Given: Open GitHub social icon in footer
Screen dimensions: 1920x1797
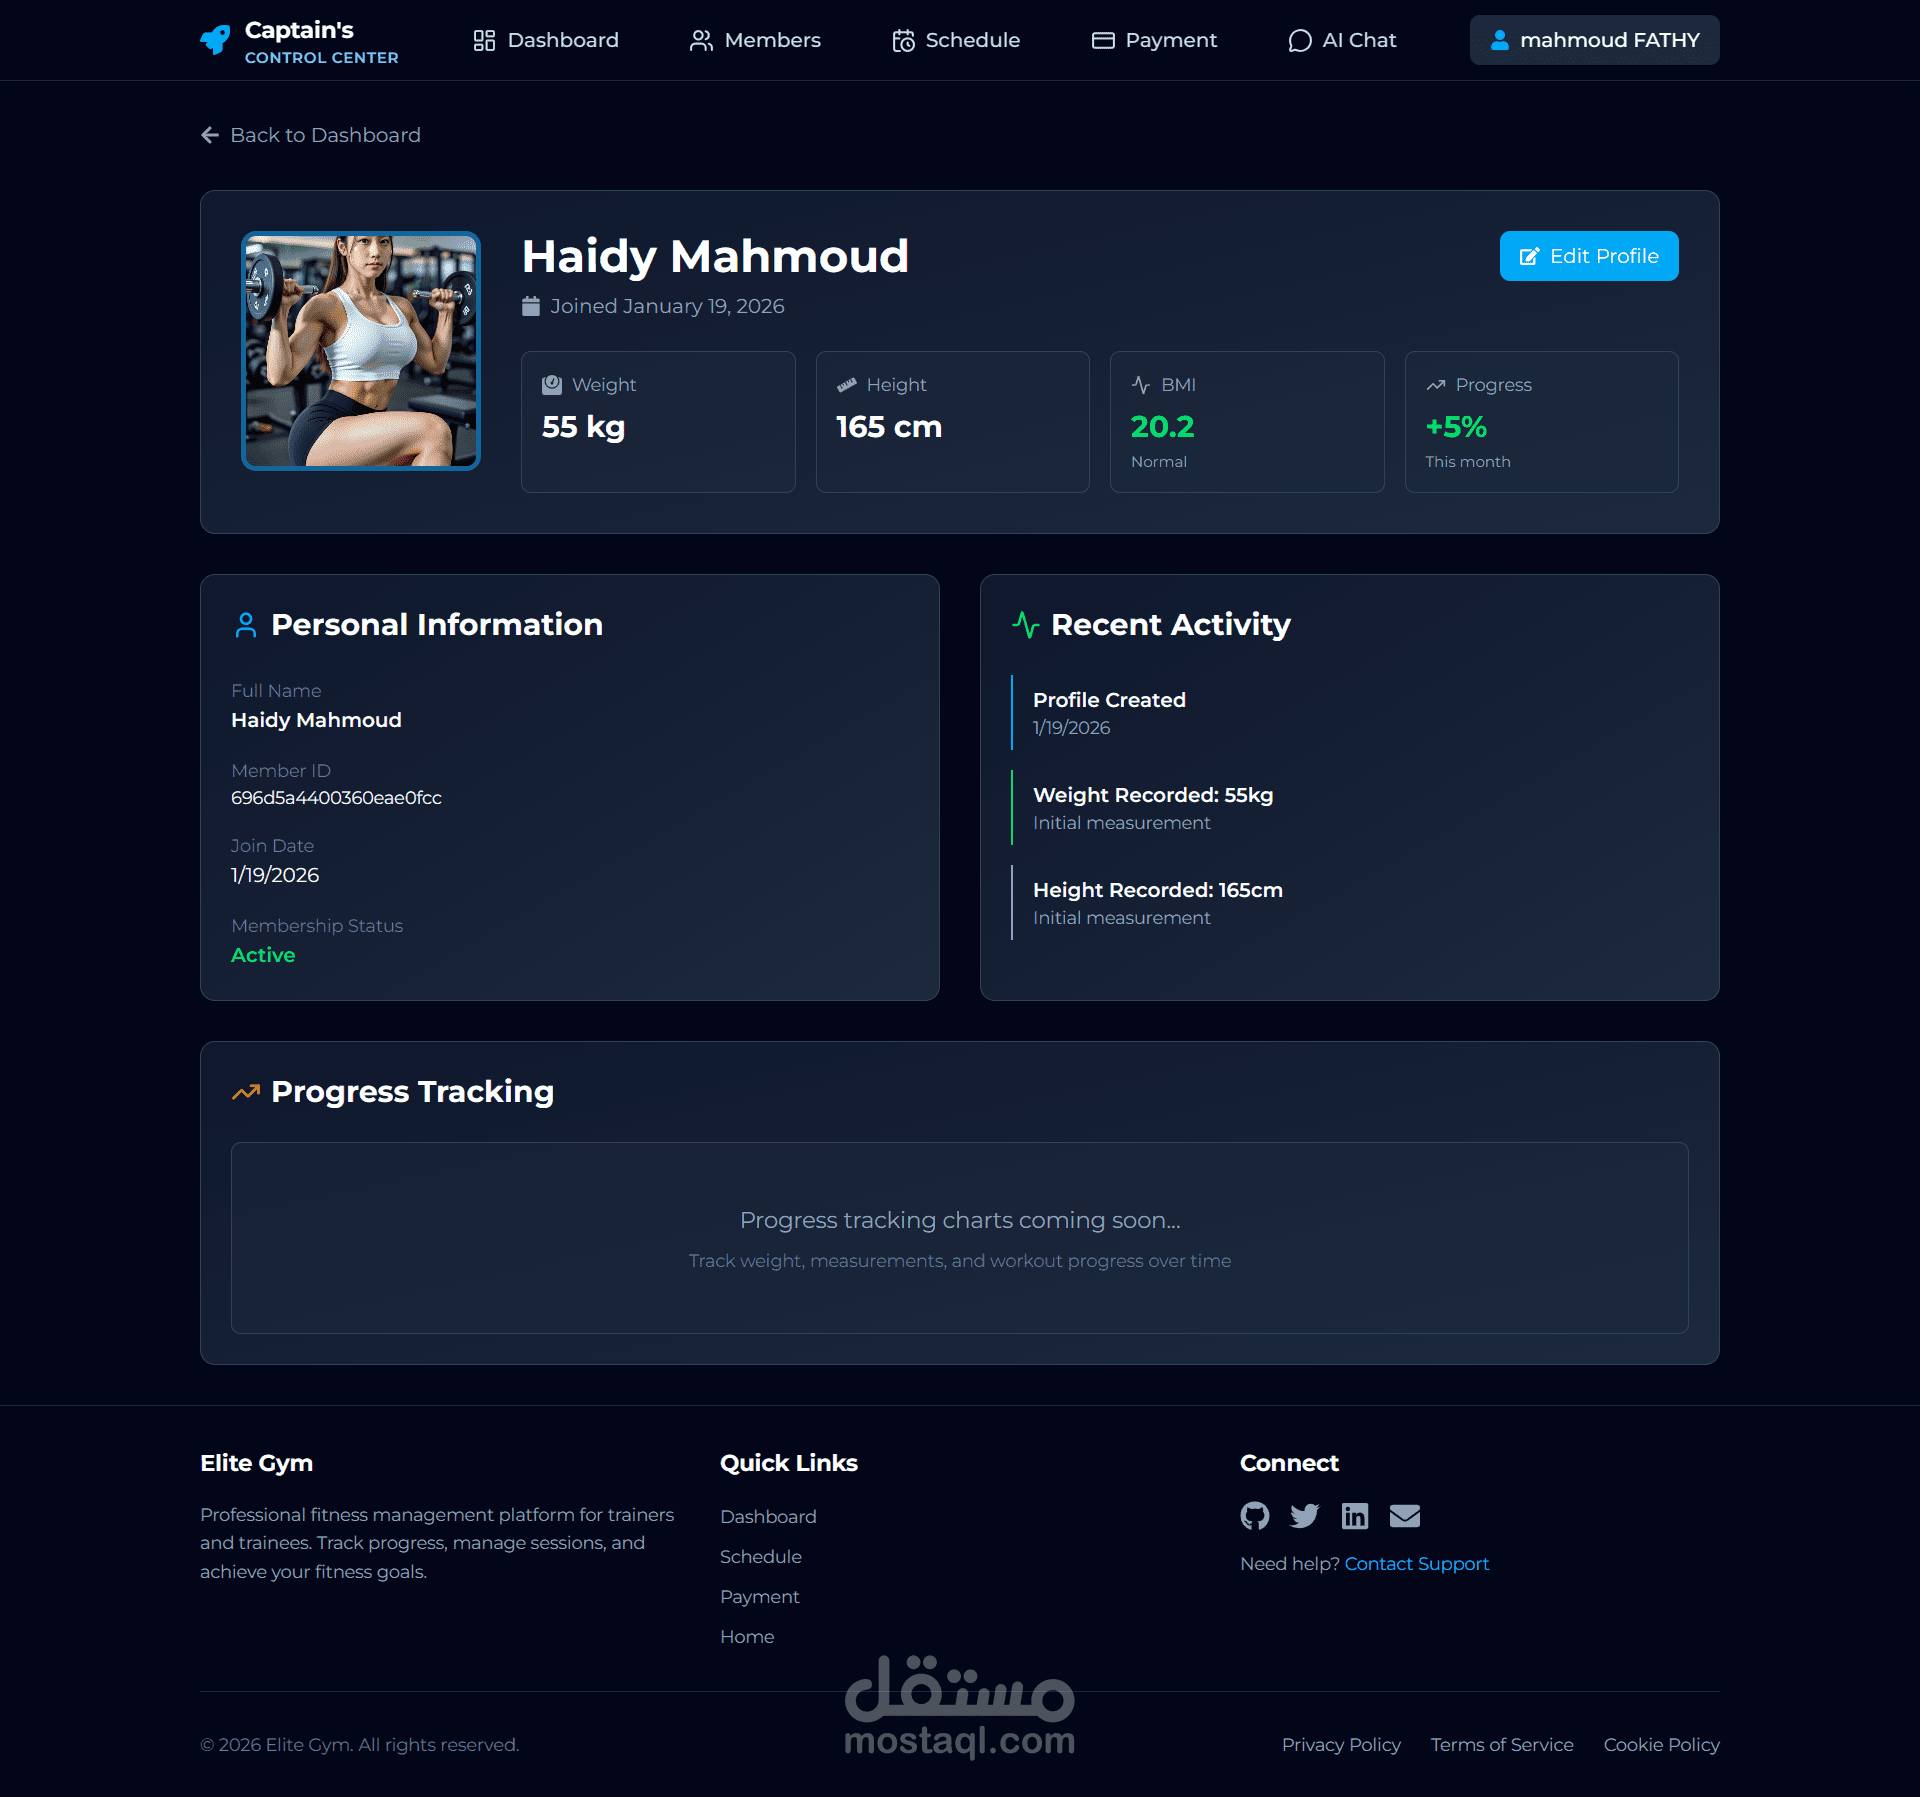Looking at the screenshot, I should (x=1254, y=1516).
